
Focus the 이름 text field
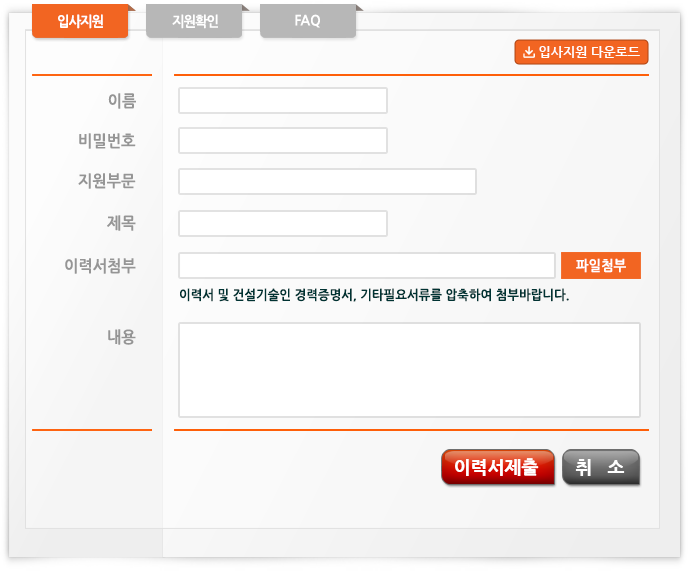click(282, 101)
